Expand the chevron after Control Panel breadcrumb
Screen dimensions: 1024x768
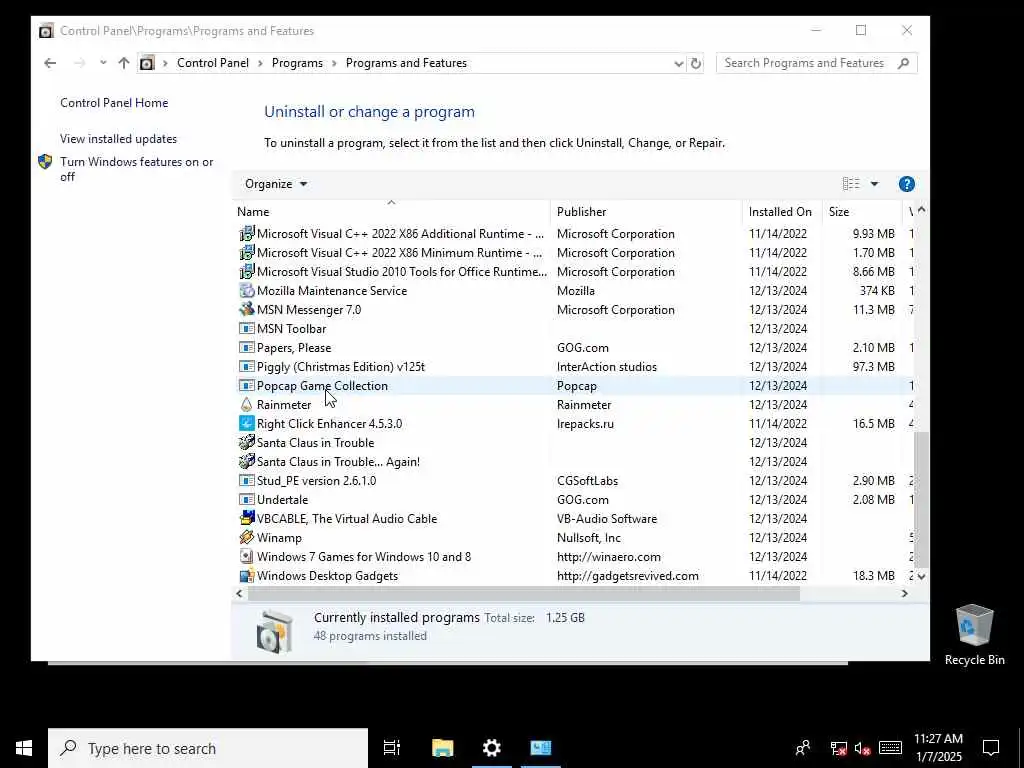tap(261, 63)
